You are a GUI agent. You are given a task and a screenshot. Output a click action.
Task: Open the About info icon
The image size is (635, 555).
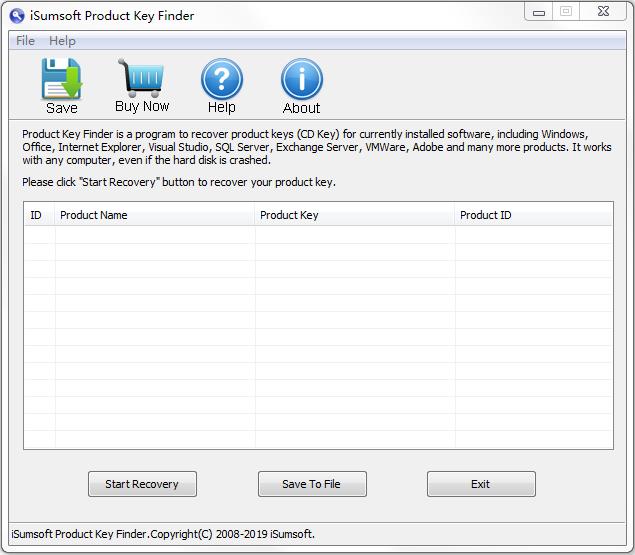(x=301, y=78)
